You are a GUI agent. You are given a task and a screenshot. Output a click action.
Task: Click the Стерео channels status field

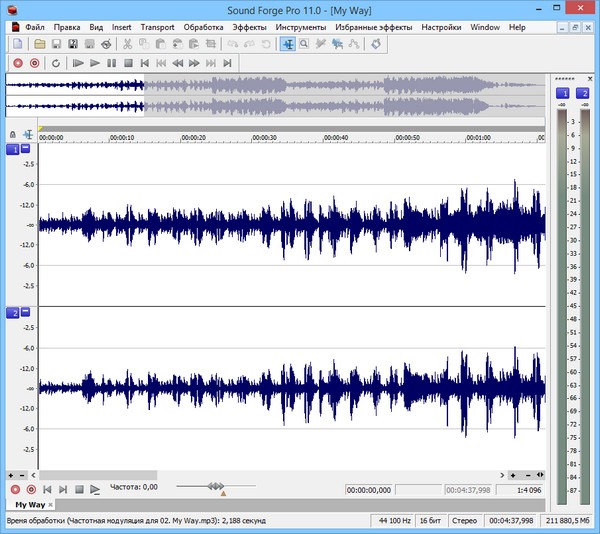point(462,522)
